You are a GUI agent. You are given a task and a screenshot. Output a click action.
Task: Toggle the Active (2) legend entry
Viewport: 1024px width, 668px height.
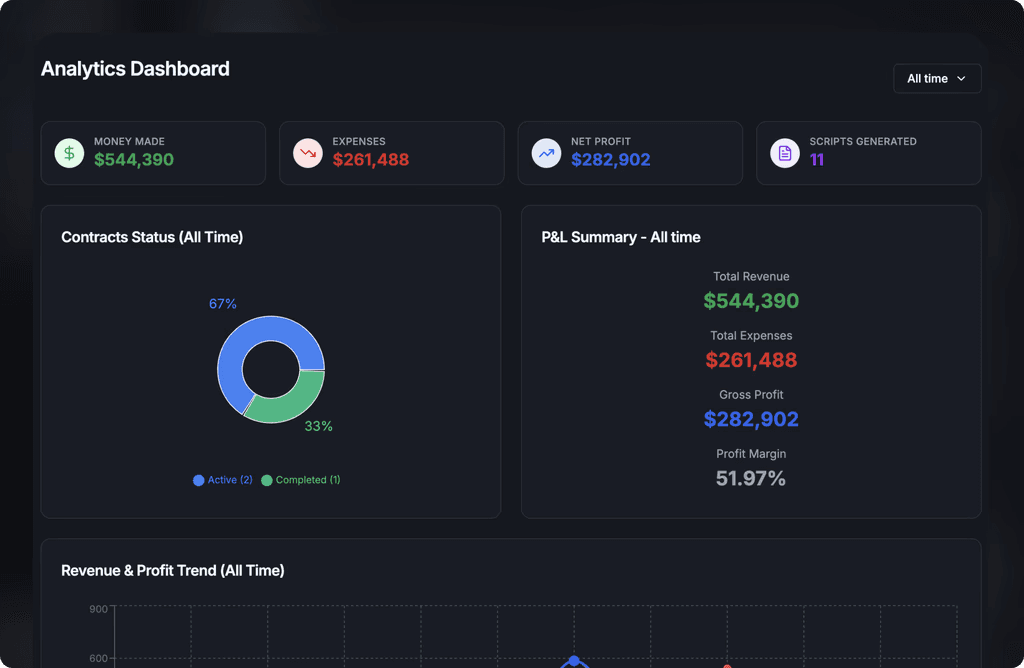coord(223,480)
